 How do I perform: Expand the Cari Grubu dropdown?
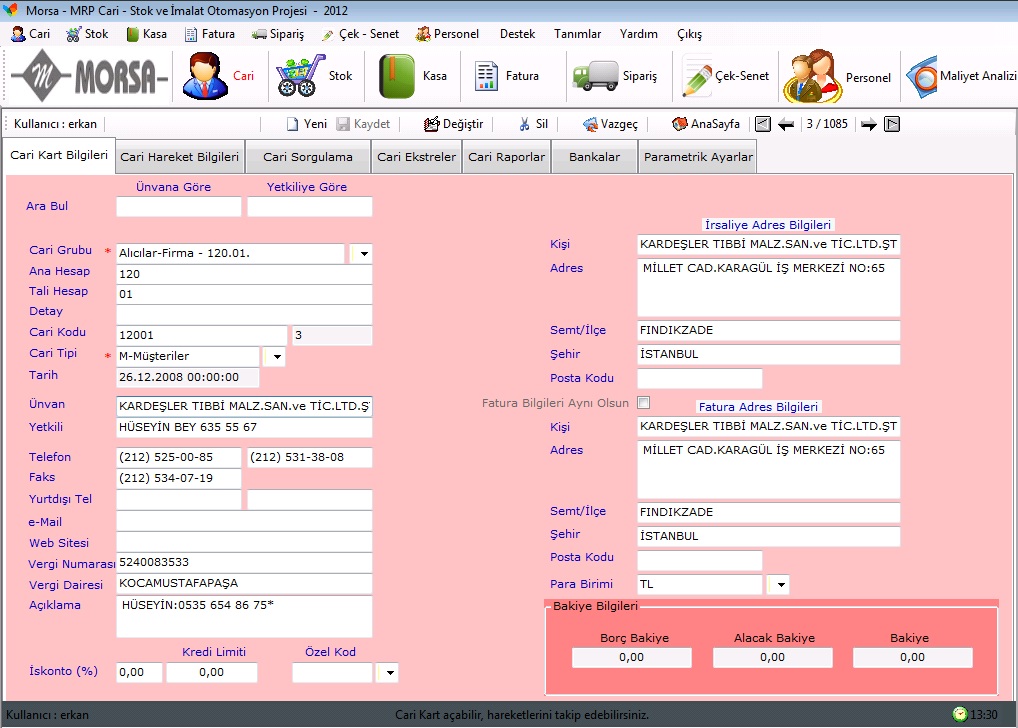point(364,253)
